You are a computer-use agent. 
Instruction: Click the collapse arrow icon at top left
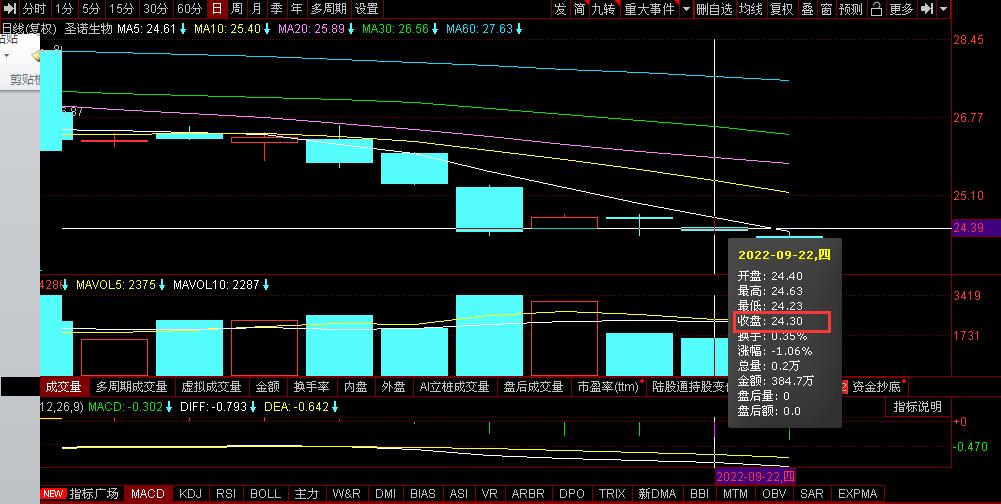tap(10, 9)
